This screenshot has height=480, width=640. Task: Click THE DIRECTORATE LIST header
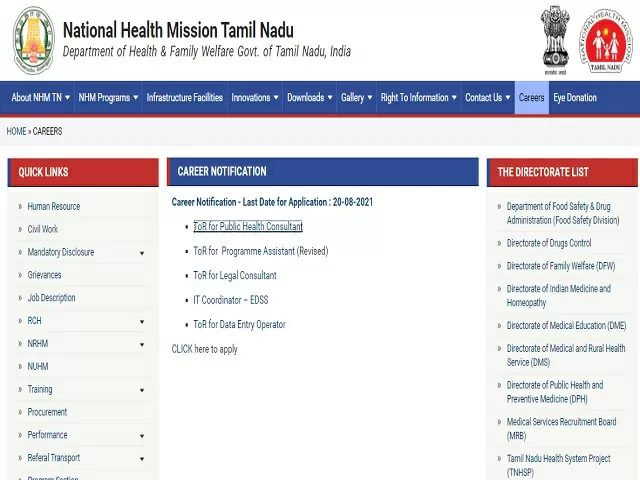562,172
